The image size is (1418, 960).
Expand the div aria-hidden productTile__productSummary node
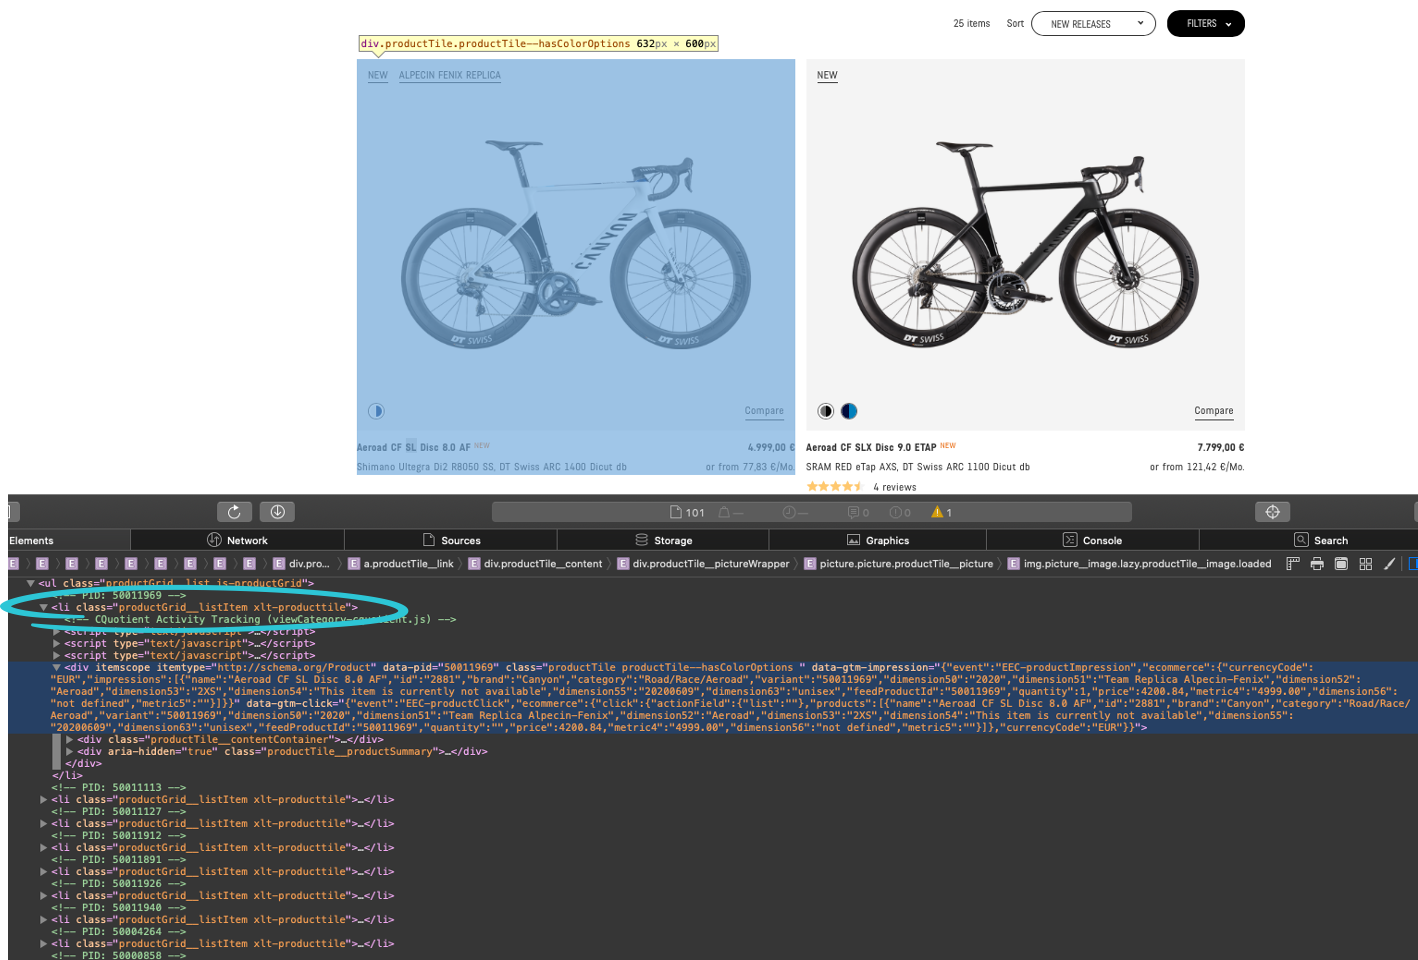click(x=70, y=751)
